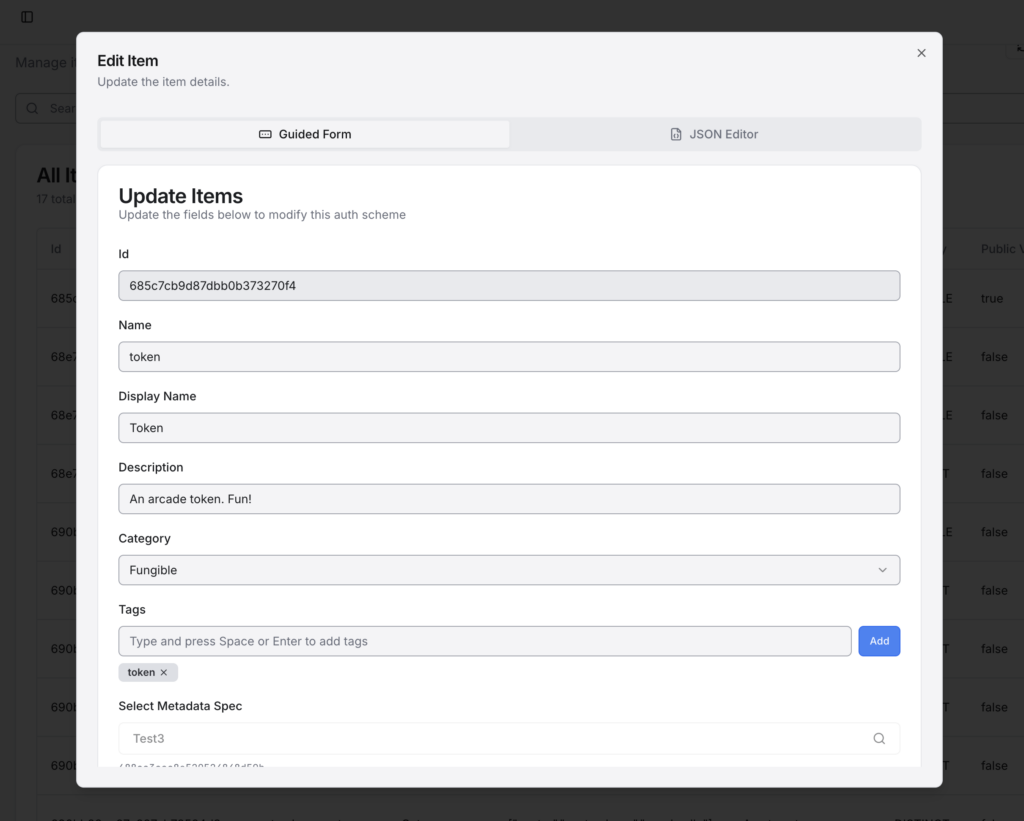The image size is (1024, 821).
Task: Edit the Description field text
Action: 509,499
